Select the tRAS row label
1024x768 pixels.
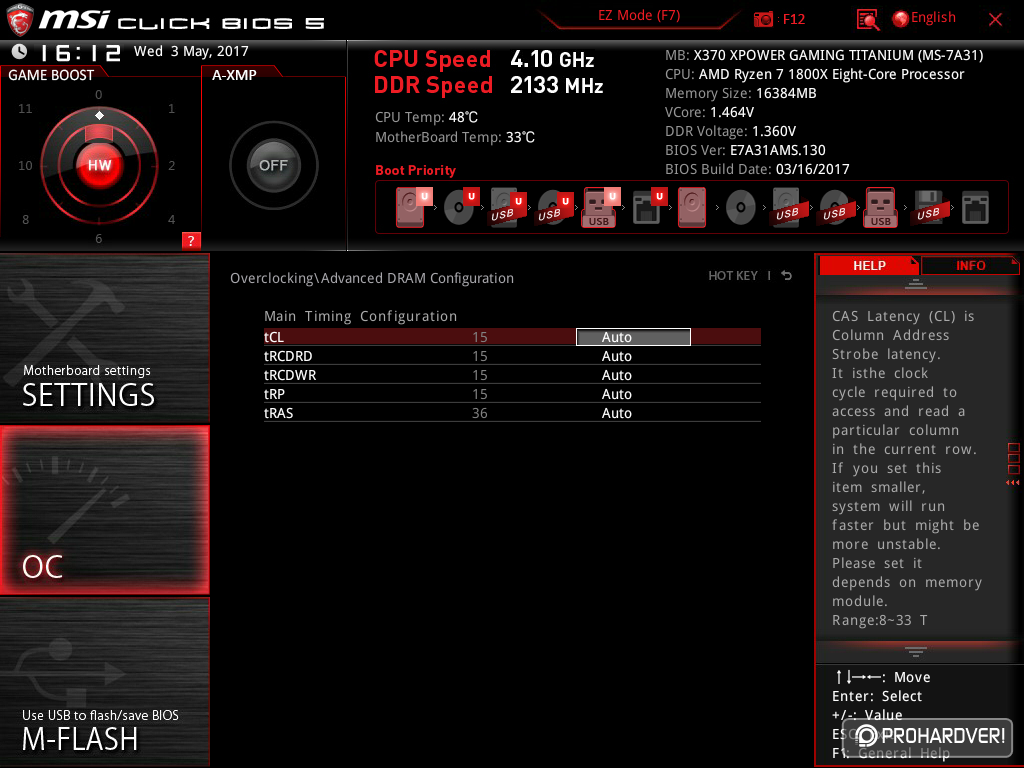tap(278, 413)
